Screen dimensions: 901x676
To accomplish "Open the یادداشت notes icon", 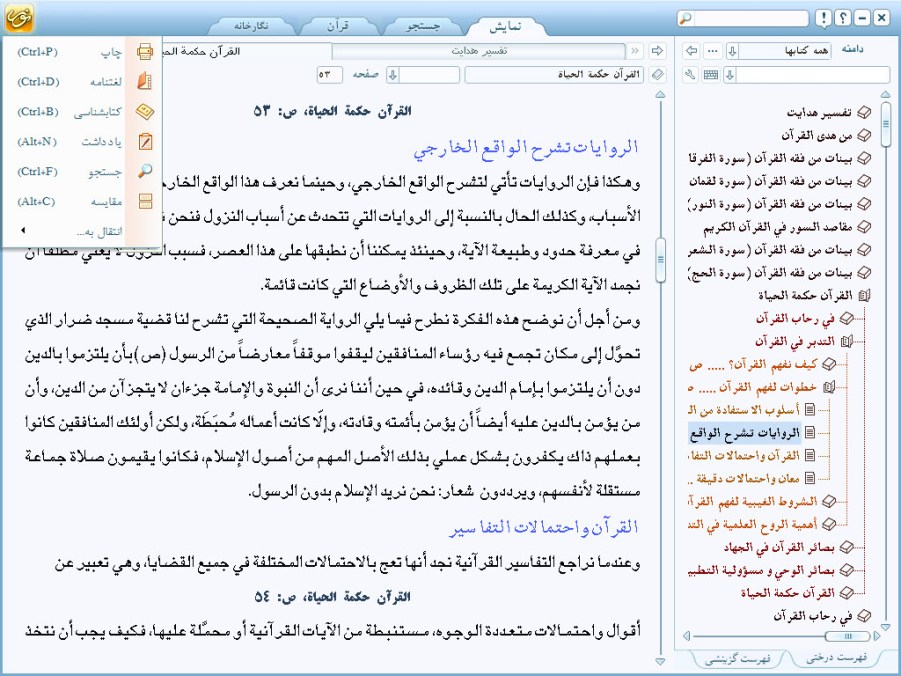I will [145, 141].
